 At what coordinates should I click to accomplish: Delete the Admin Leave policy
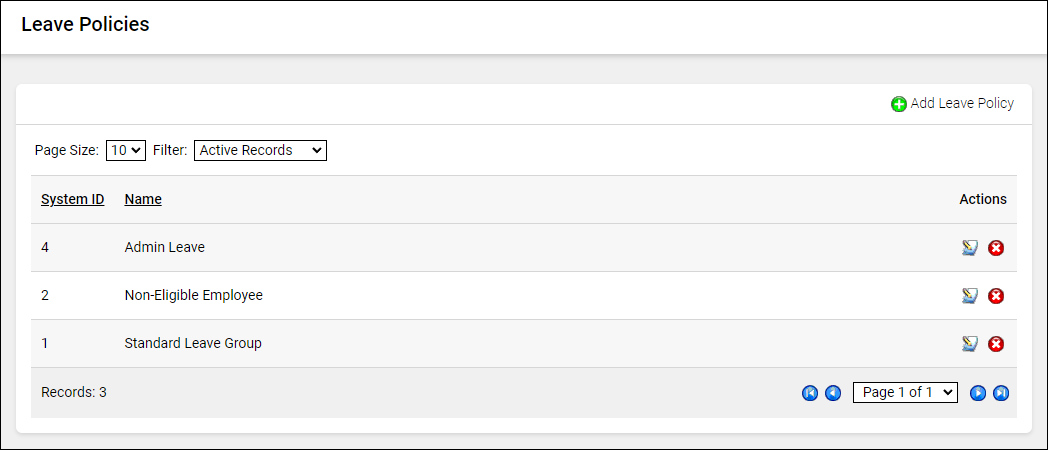pos(996,248)
